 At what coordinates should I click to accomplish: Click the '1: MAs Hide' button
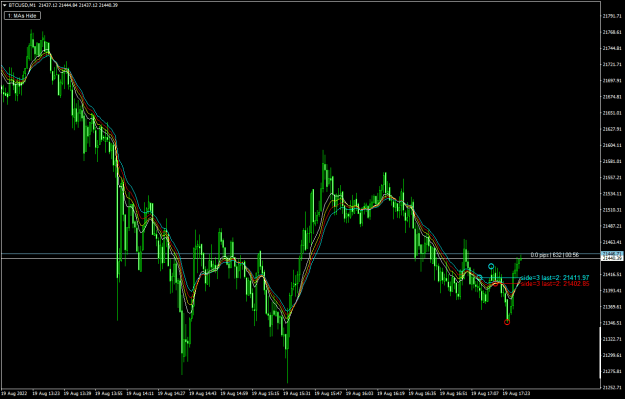pos(22,16)
